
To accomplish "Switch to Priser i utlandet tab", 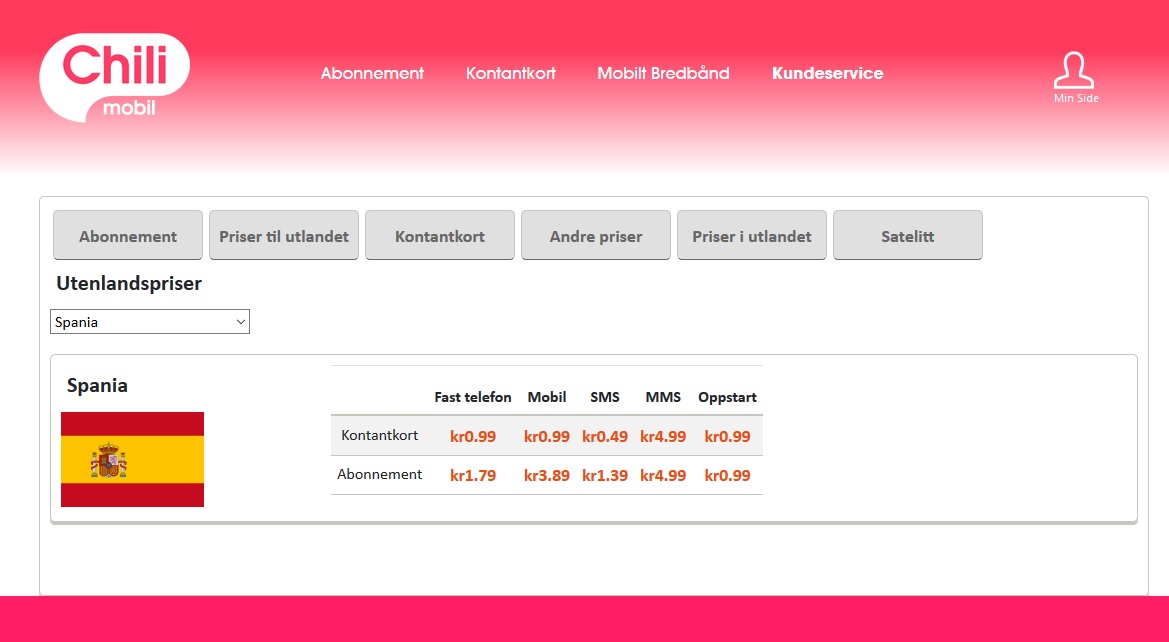I will click(752, 236).
